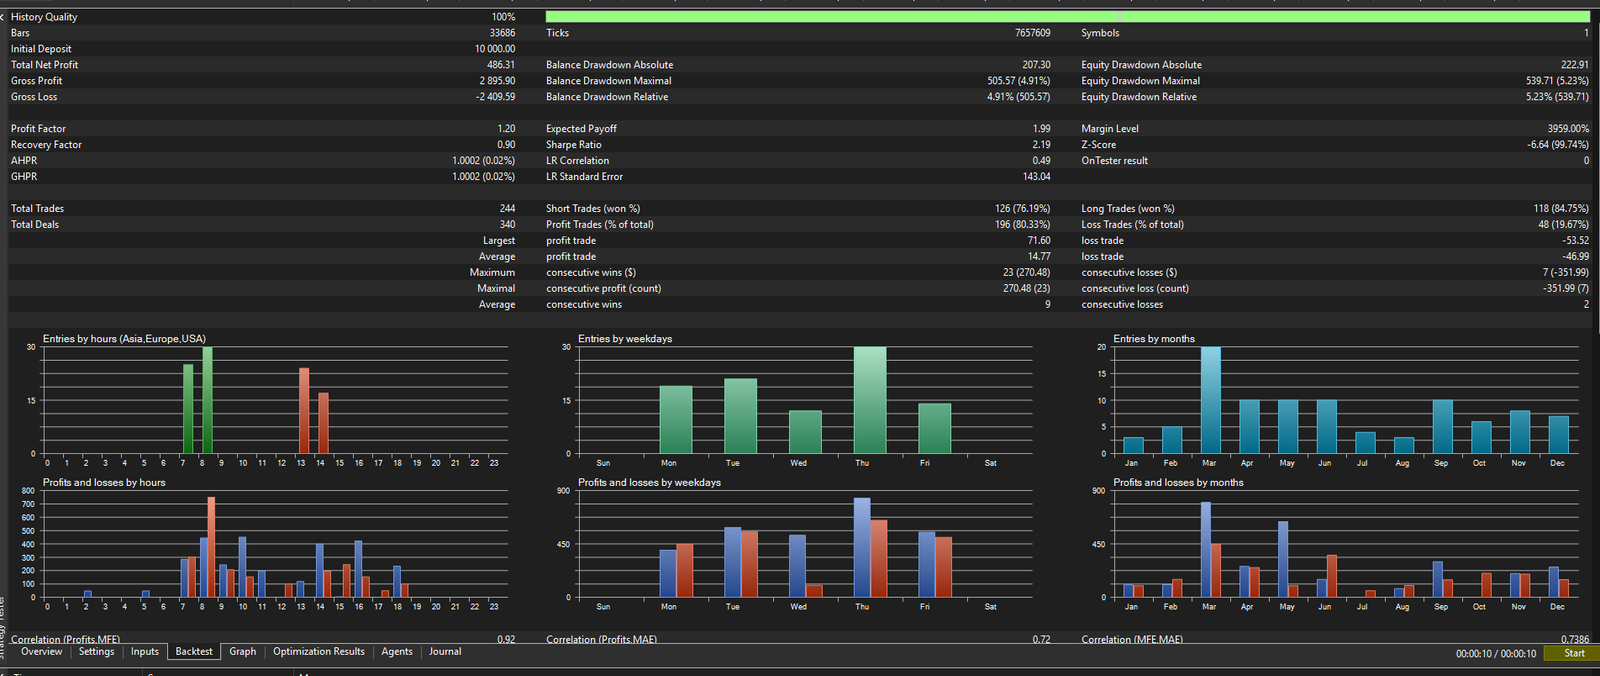Viewport: 1600px width, 676px height.
Task: Click the AHPR label
Action: [x=24, y=161]
